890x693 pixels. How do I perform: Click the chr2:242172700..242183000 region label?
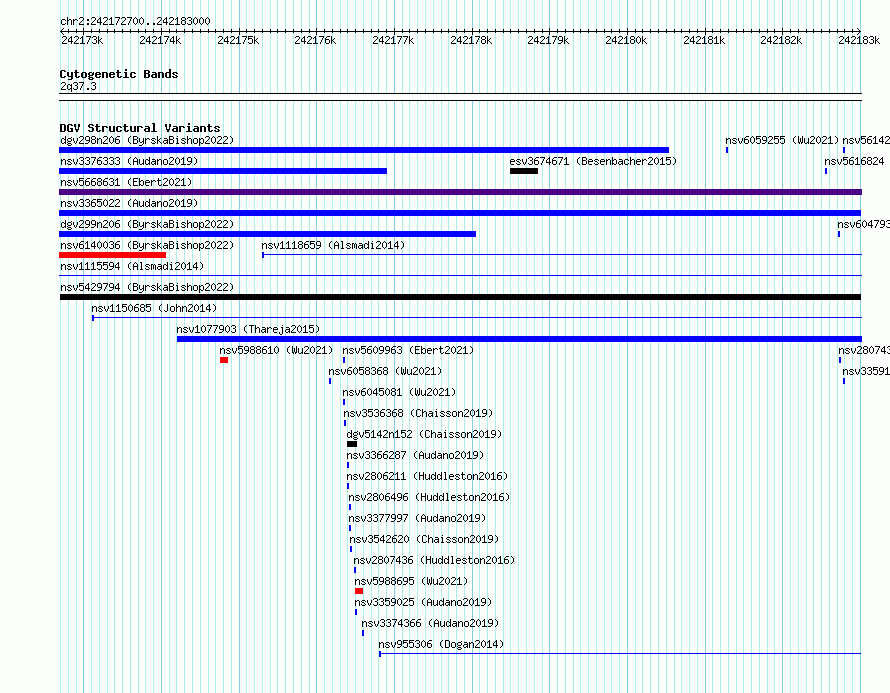tap(135, 21)
